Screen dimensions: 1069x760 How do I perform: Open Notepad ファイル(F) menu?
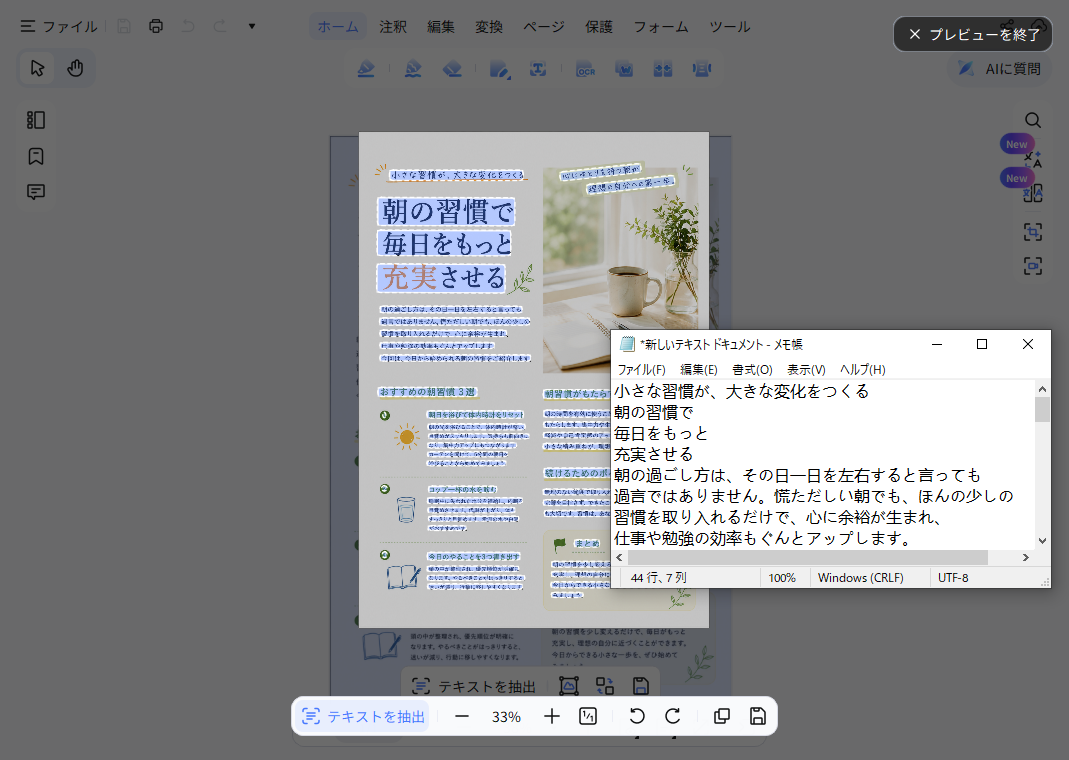tap(641, 369)
